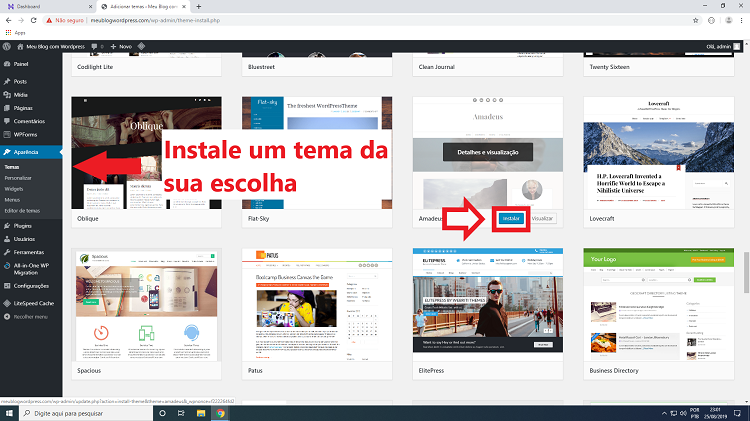Click the Codilight Lite theme name
This screenshot has width=750, height=421.
[95, 67]
